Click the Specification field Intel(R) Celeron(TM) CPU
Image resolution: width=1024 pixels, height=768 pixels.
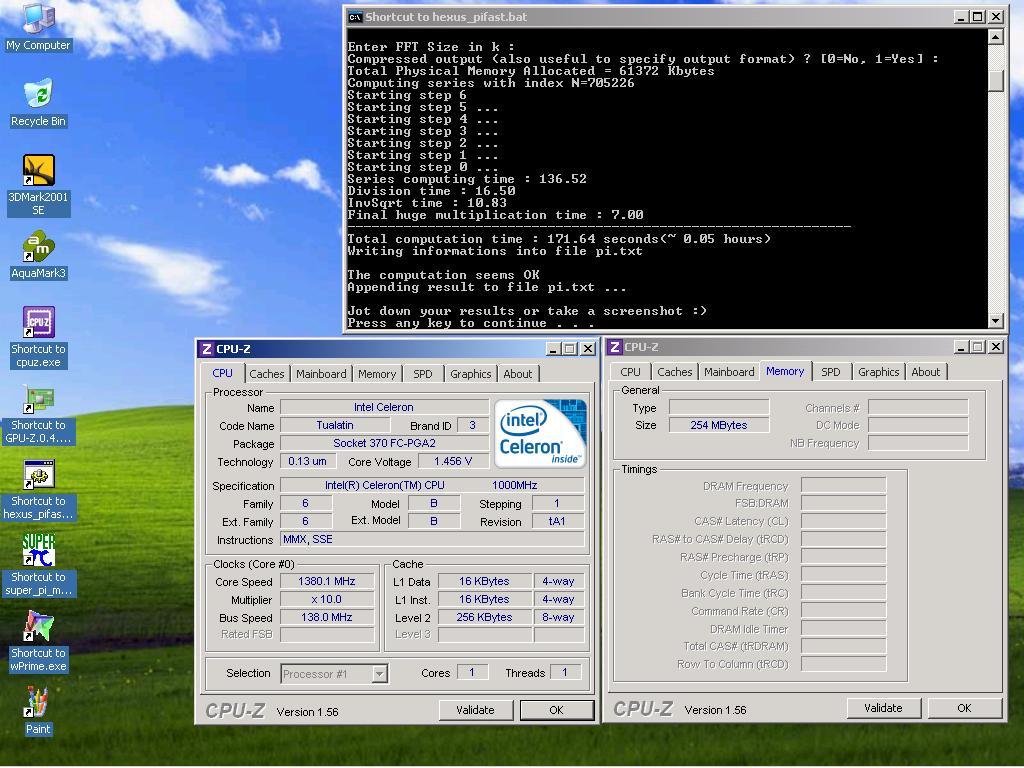tap(432, 485)
